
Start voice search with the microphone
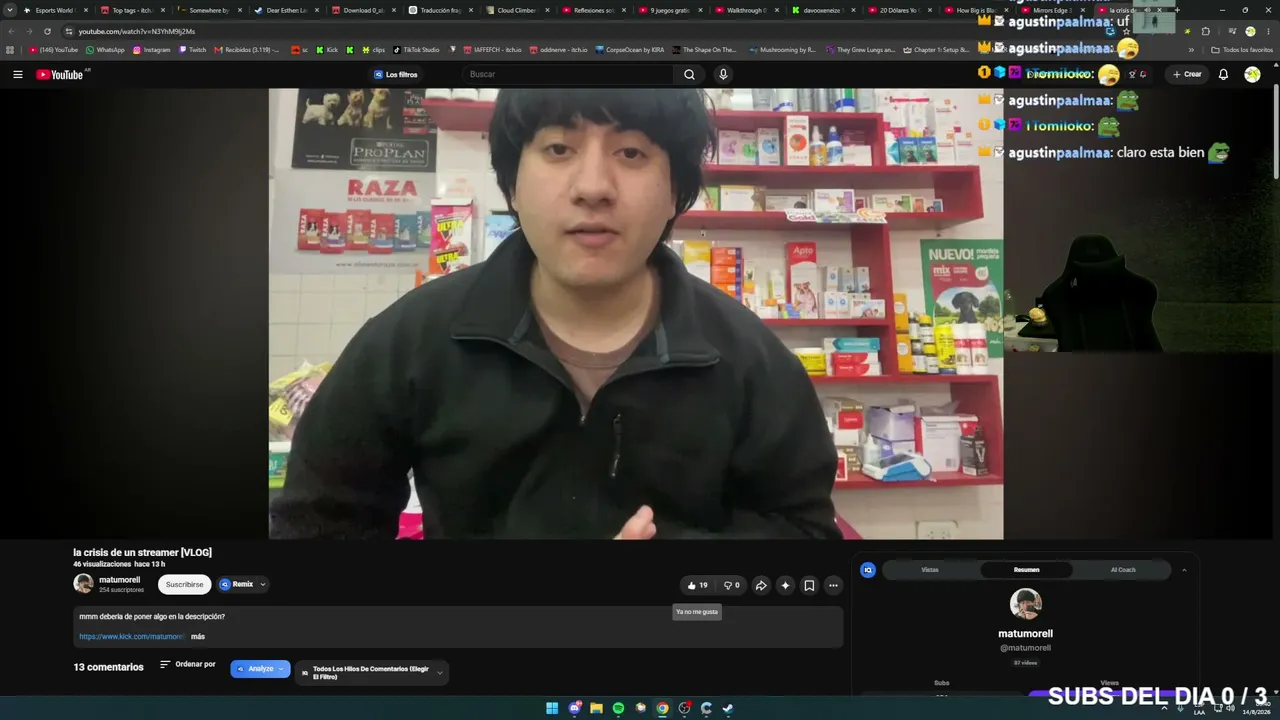click(x=723, y=75)
